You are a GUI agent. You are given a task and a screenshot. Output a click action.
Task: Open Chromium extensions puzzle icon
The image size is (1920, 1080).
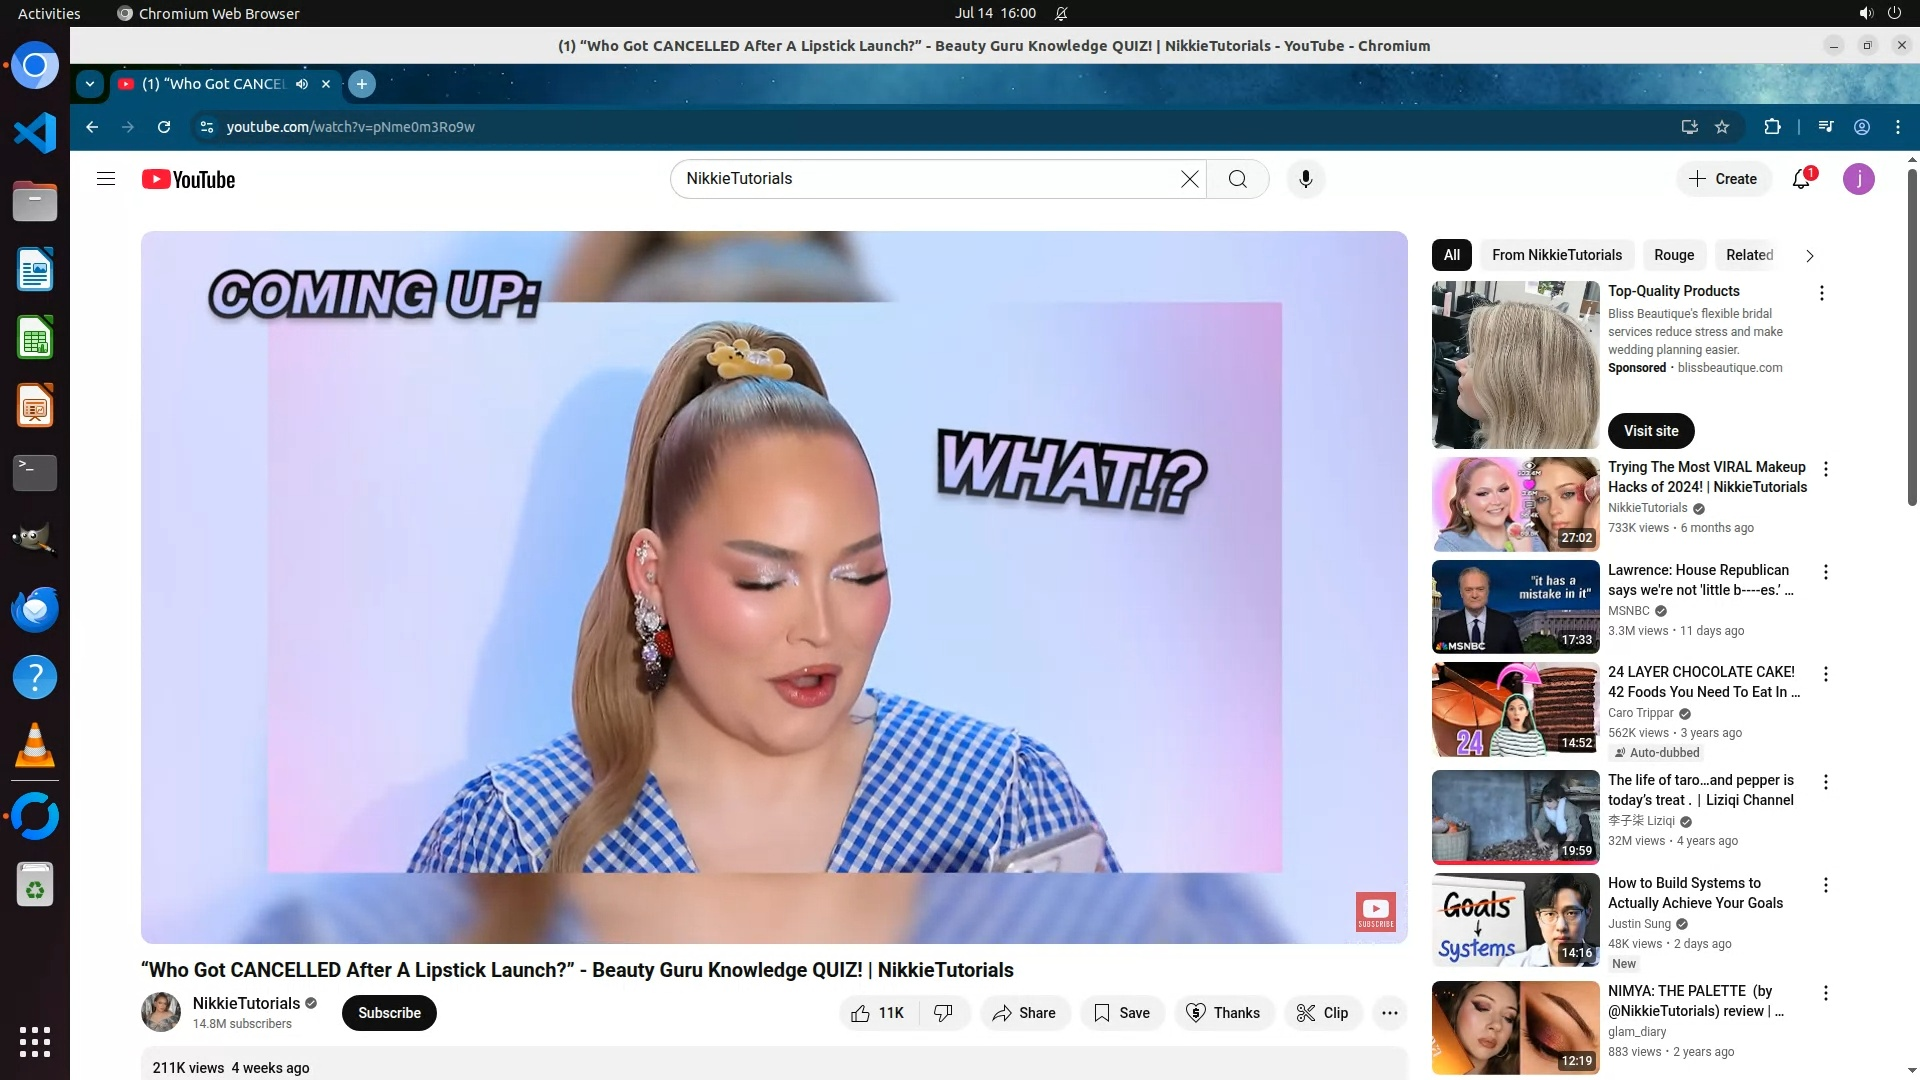tap(1772, 127)
